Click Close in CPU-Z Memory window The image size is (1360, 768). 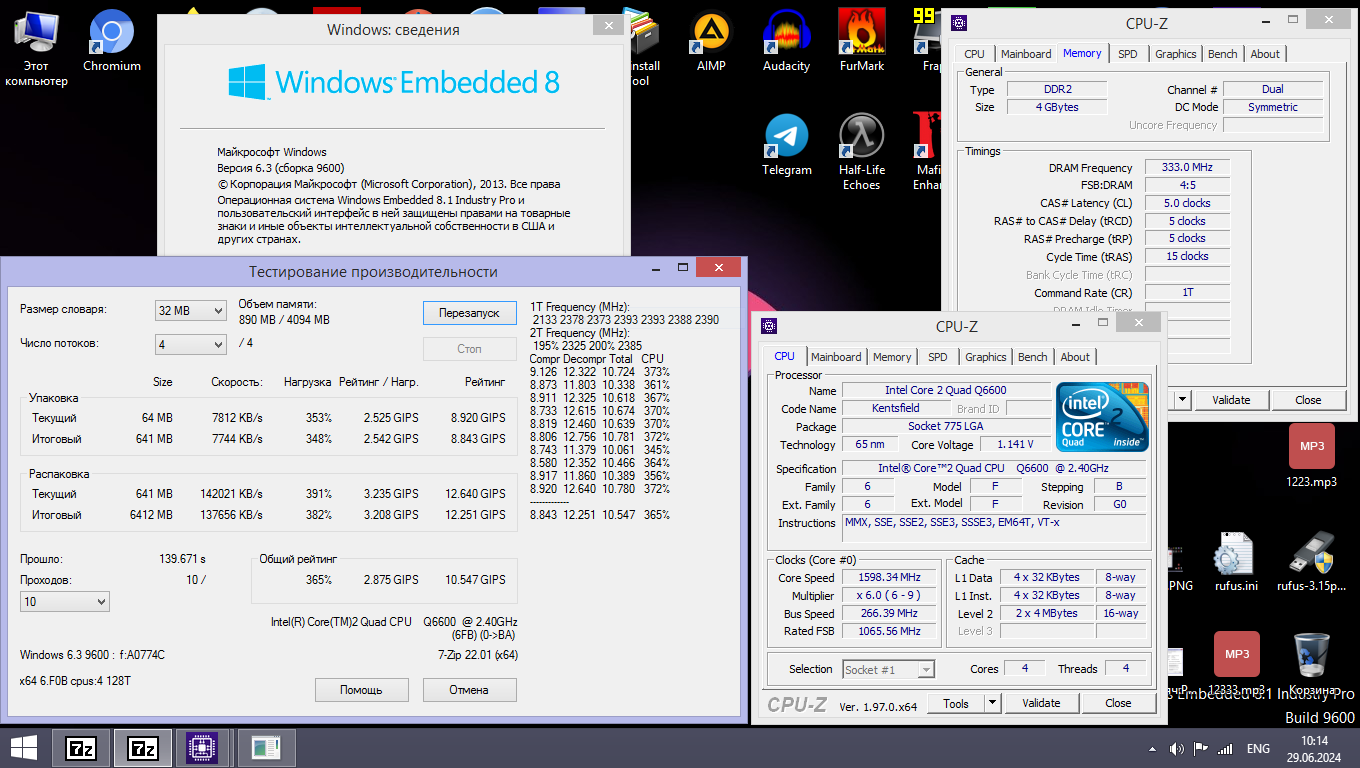[1308, 399]
